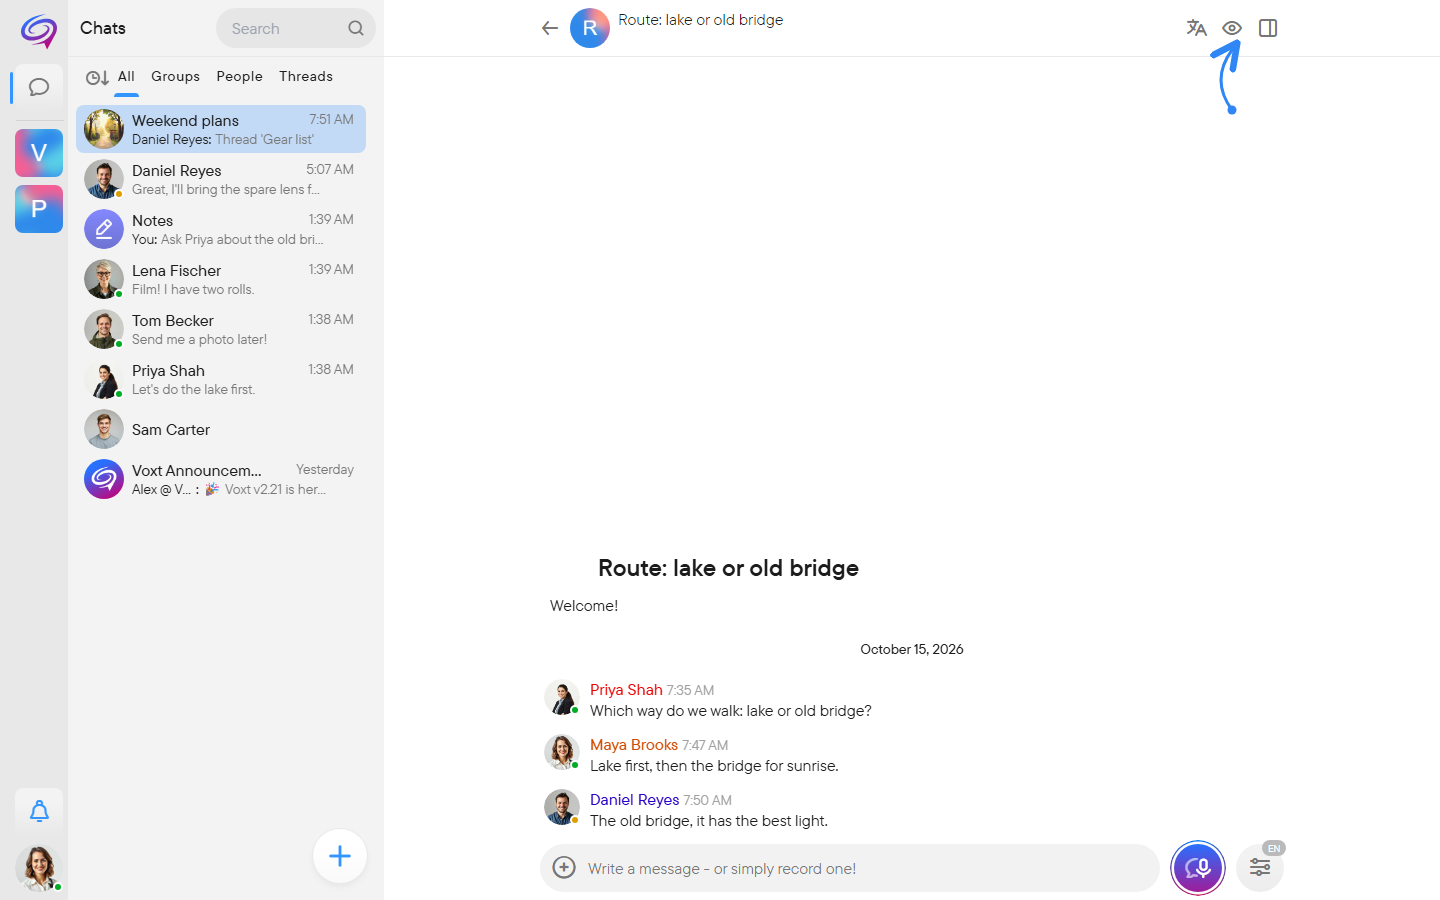Open the translation language icon
This screenshot has width=1440, height=900.
tap(1196, 28)
